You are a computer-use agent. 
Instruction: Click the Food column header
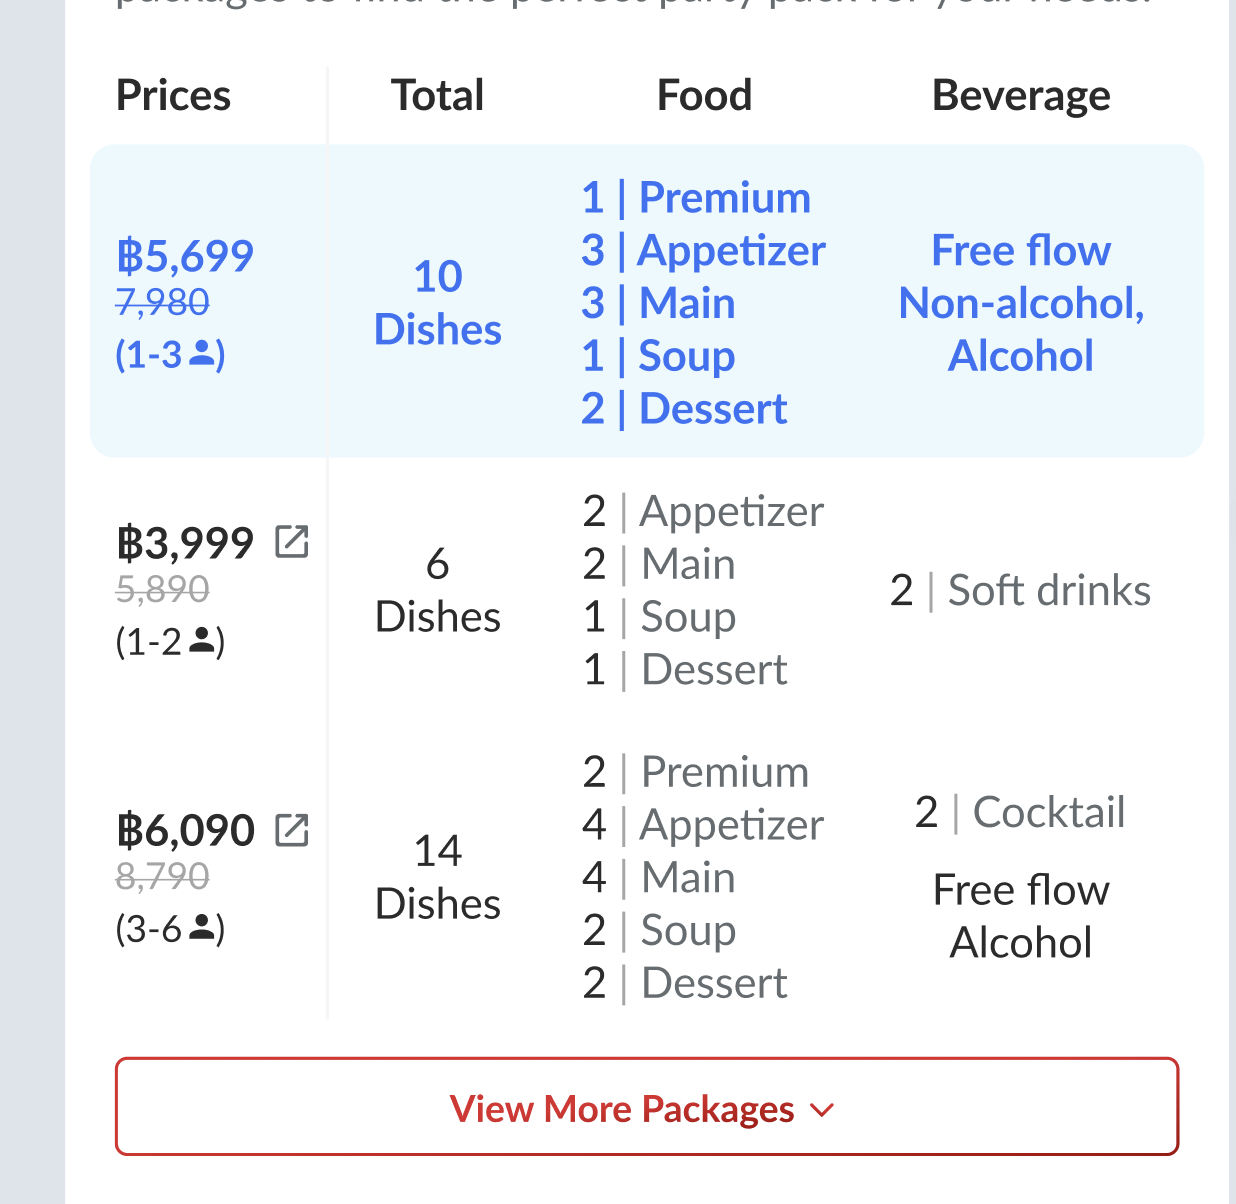pos(704,96)
